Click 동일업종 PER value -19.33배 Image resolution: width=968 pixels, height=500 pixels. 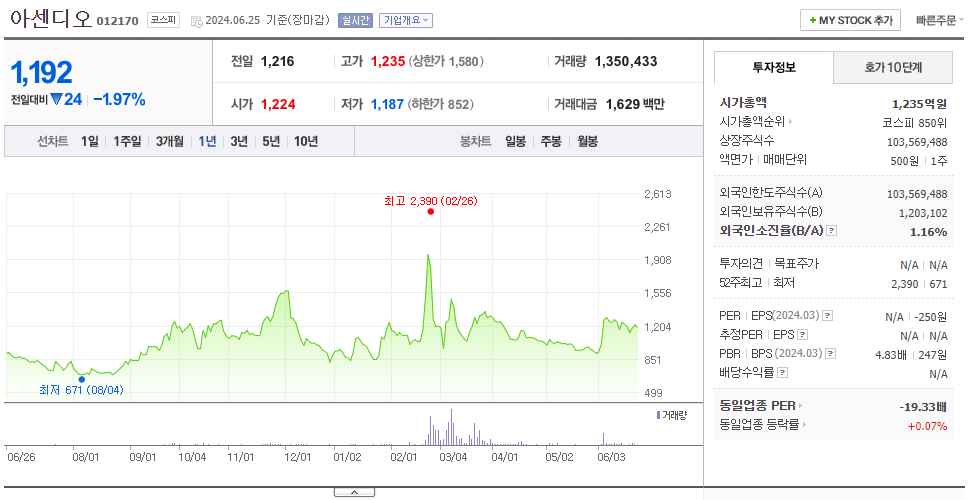tap(924, 407)
